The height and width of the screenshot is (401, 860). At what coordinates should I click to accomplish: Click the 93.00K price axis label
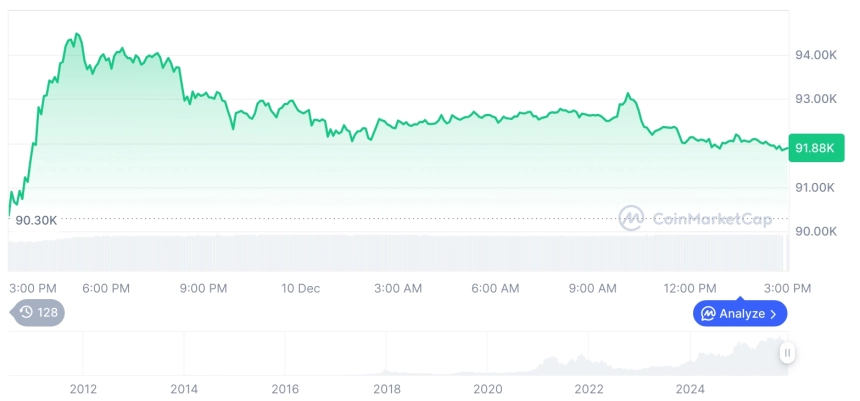pos(815,99)
